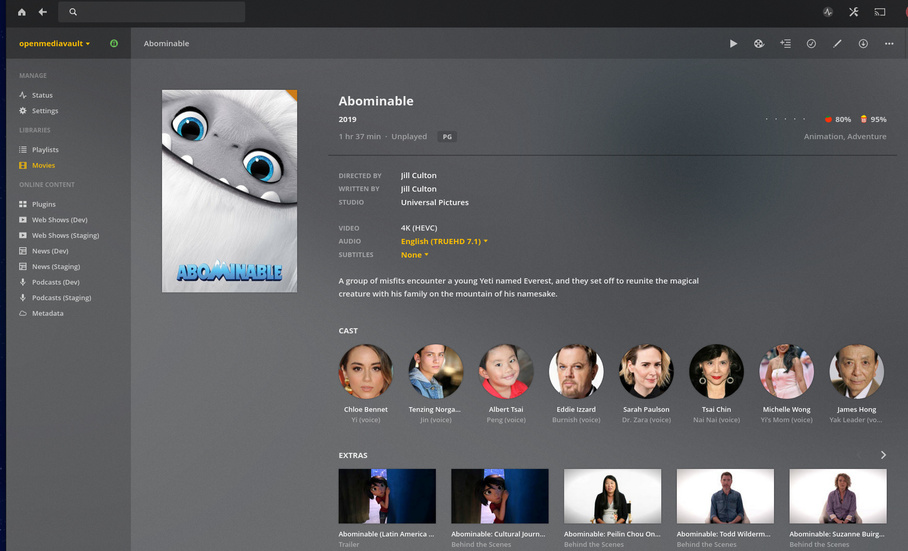Click the 2019 release year link

(x=347, y=119)
